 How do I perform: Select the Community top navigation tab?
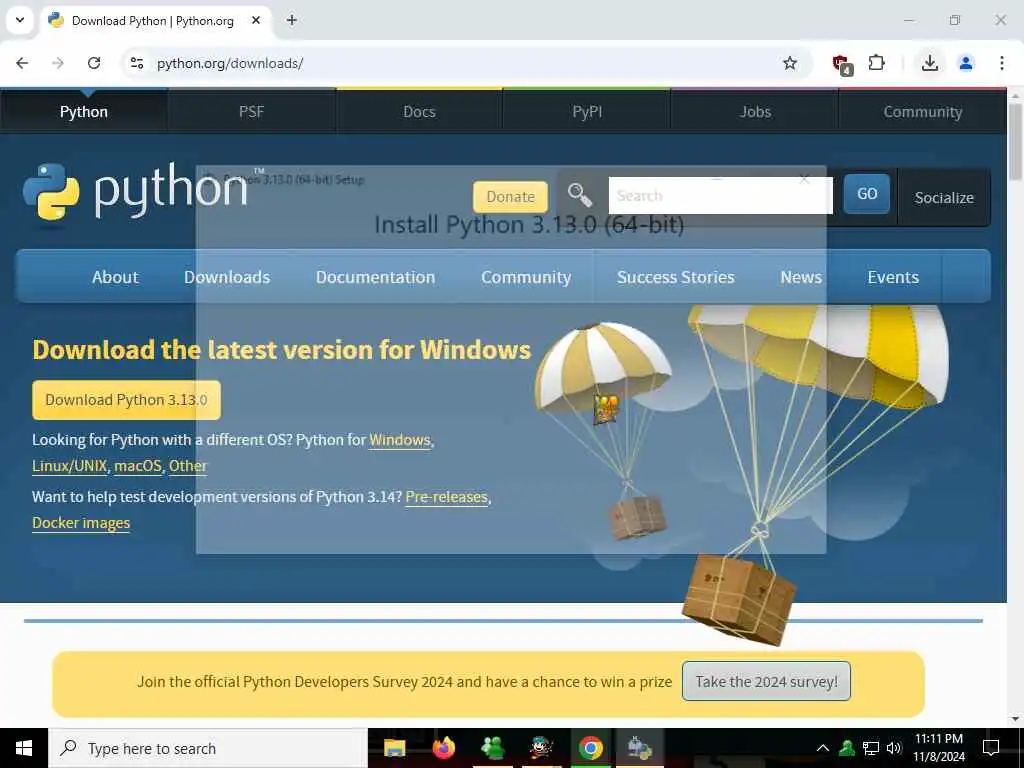(x=923, y=112)
